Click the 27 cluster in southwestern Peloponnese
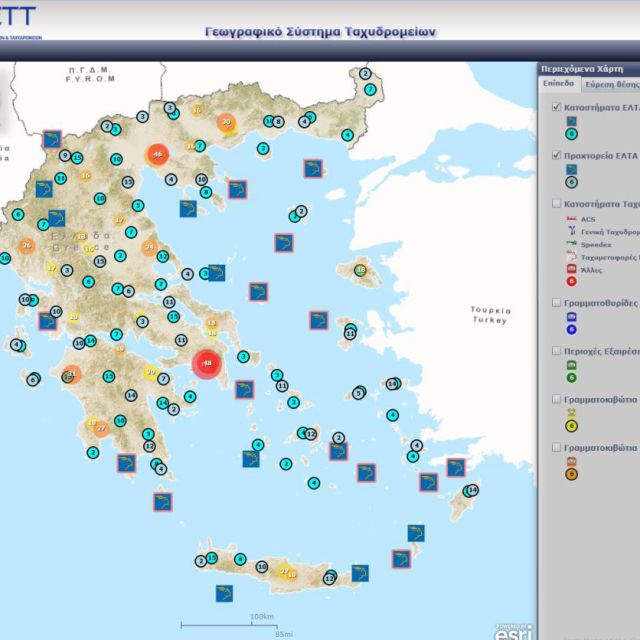Screen dimensions: 640x640 (101, 428)
